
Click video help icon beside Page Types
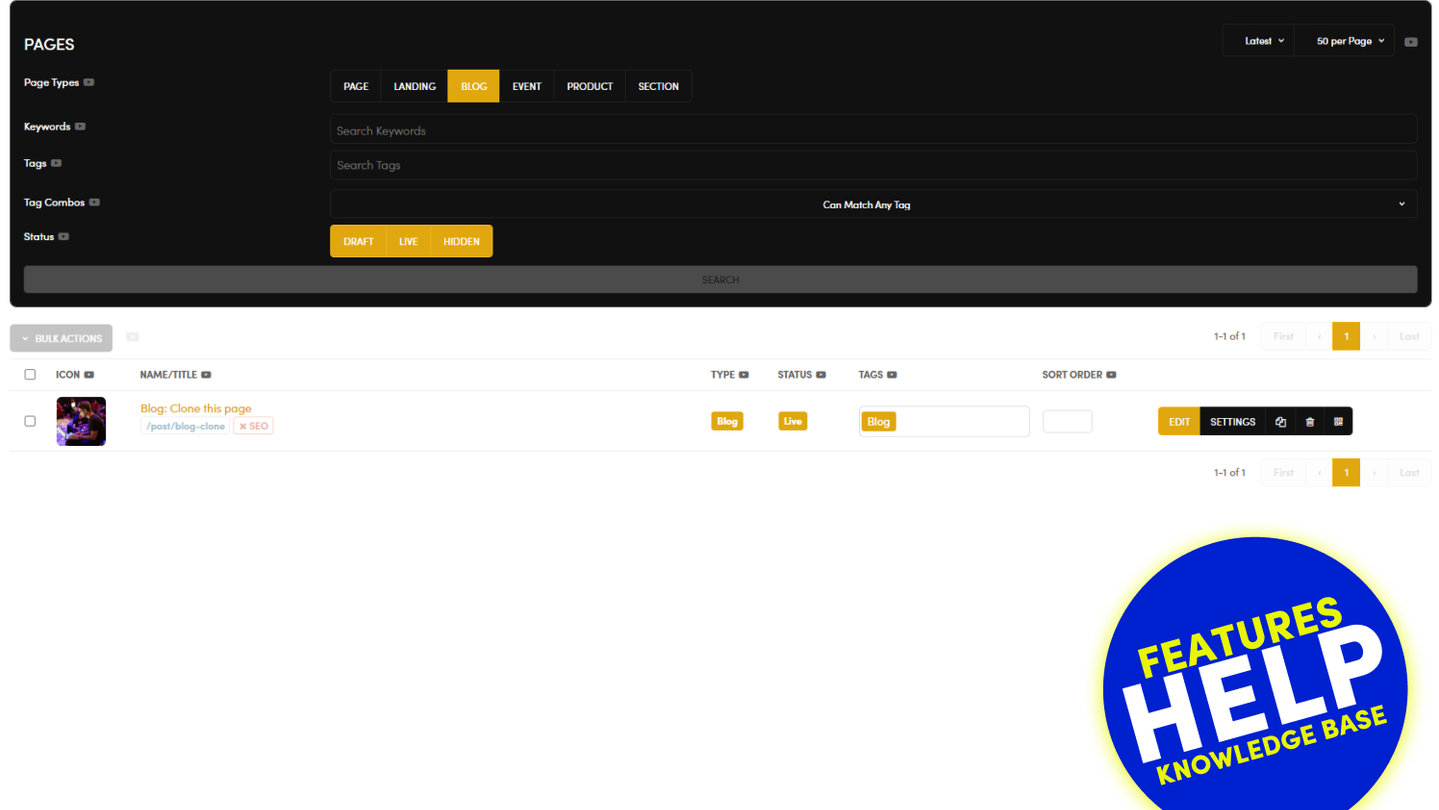click(x=89, y=83)
